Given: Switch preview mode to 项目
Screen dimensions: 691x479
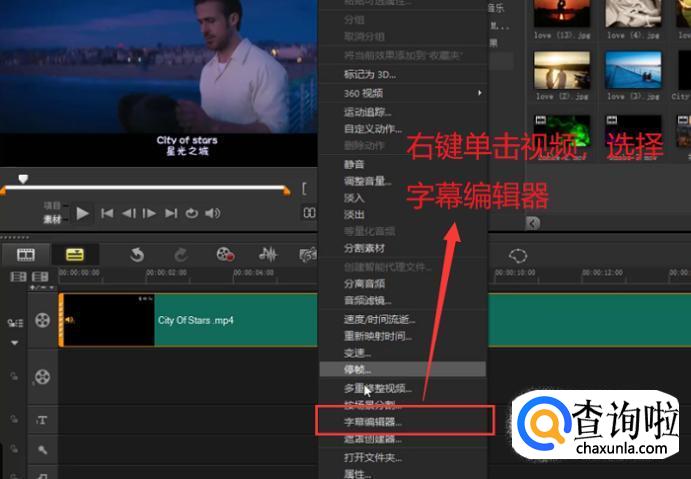Looking at the screenshot, I should click(52, 206).
